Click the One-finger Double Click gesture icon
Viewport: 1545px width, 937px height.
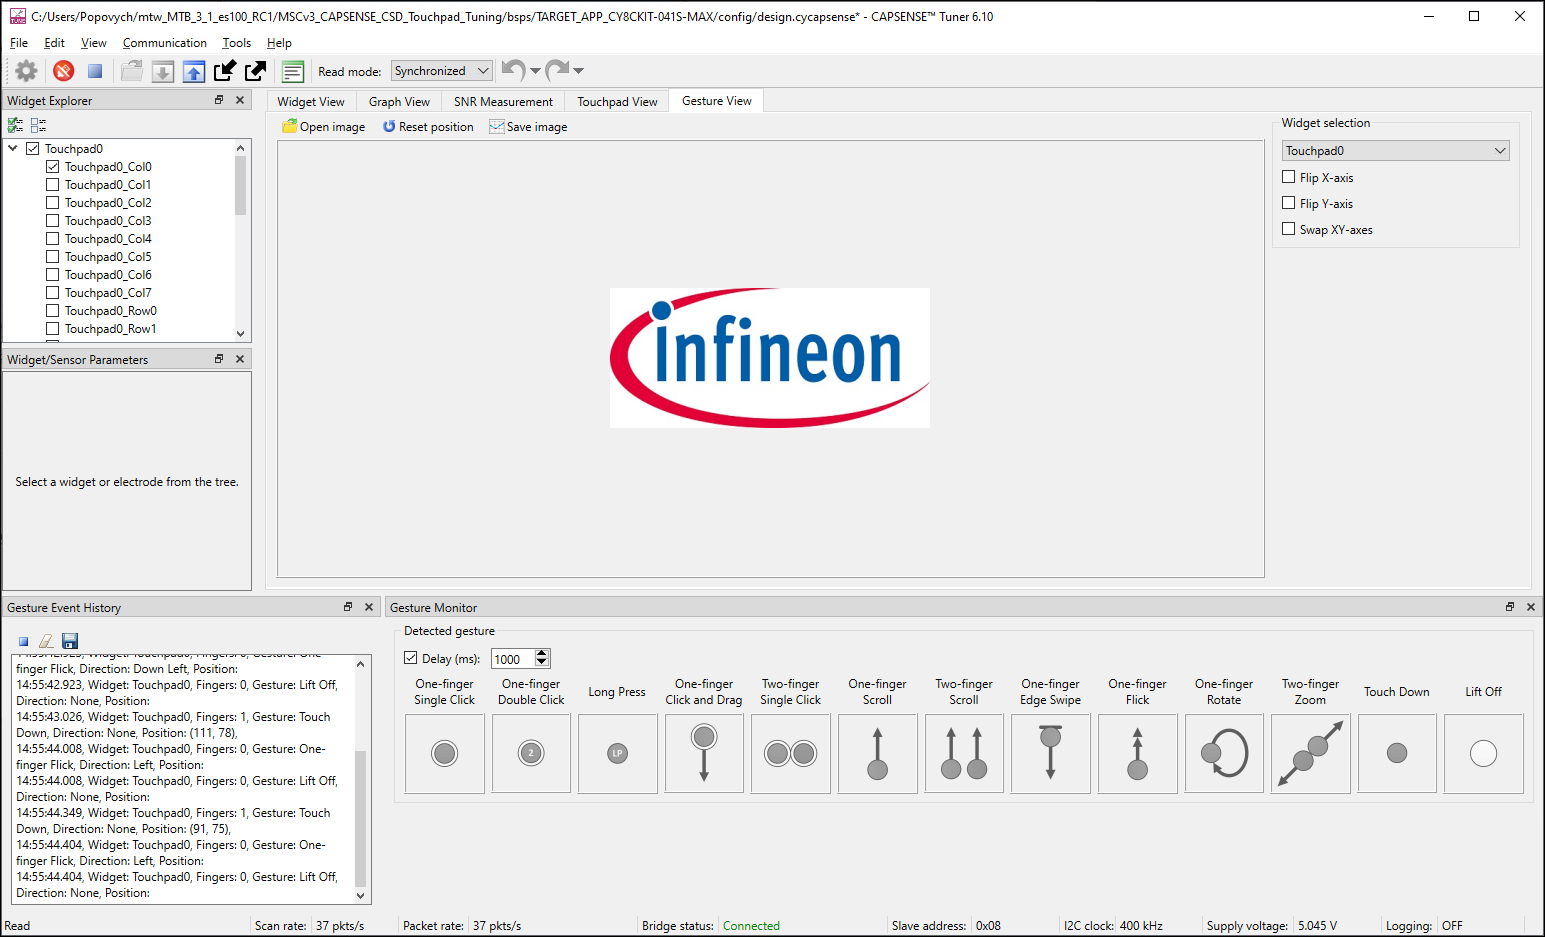tap(531, 754)
